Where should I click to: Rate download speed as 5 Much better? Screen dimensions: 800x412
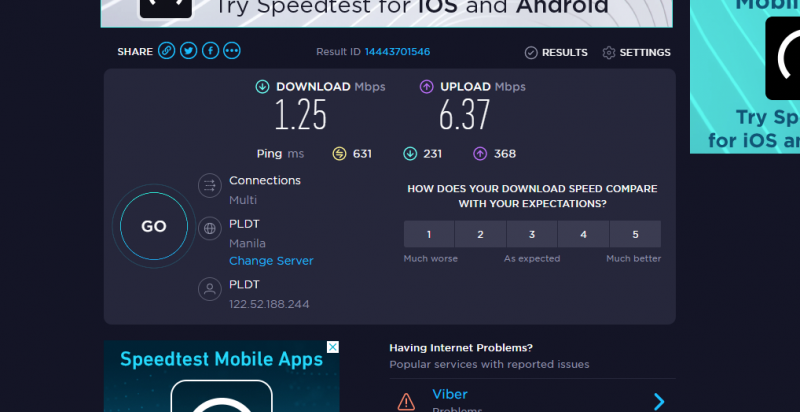[635, 234]
